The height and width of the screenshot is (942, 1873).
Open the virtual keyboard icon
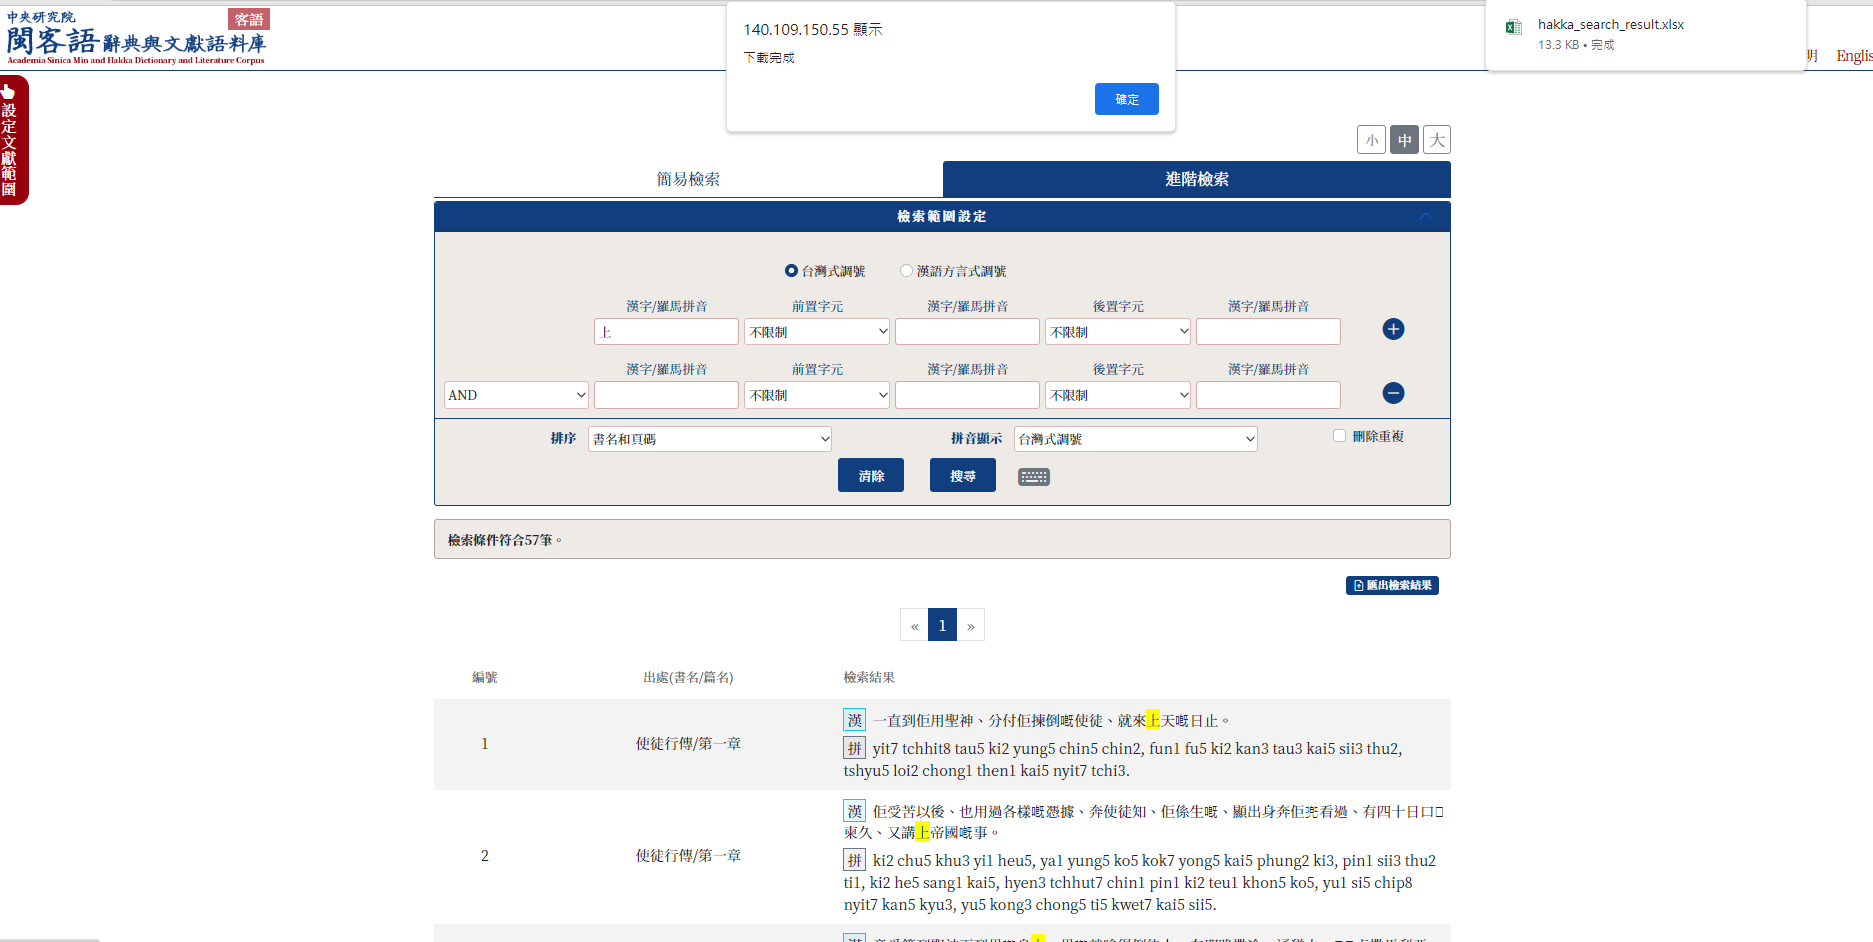tap(1034, 477)
